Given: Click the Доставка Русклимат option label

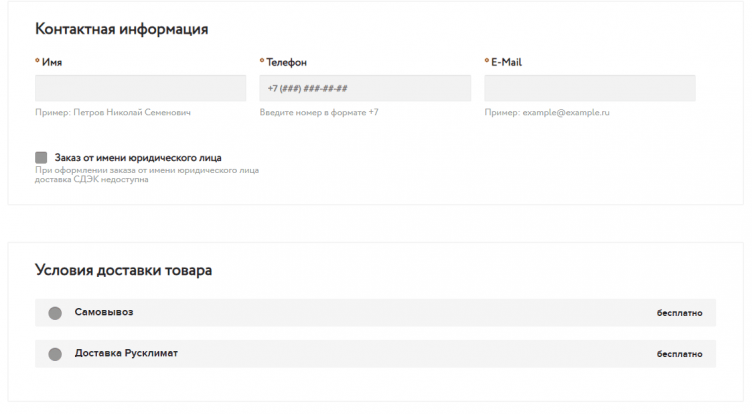Looking at the screenshot, I should [x=126, y=353].
